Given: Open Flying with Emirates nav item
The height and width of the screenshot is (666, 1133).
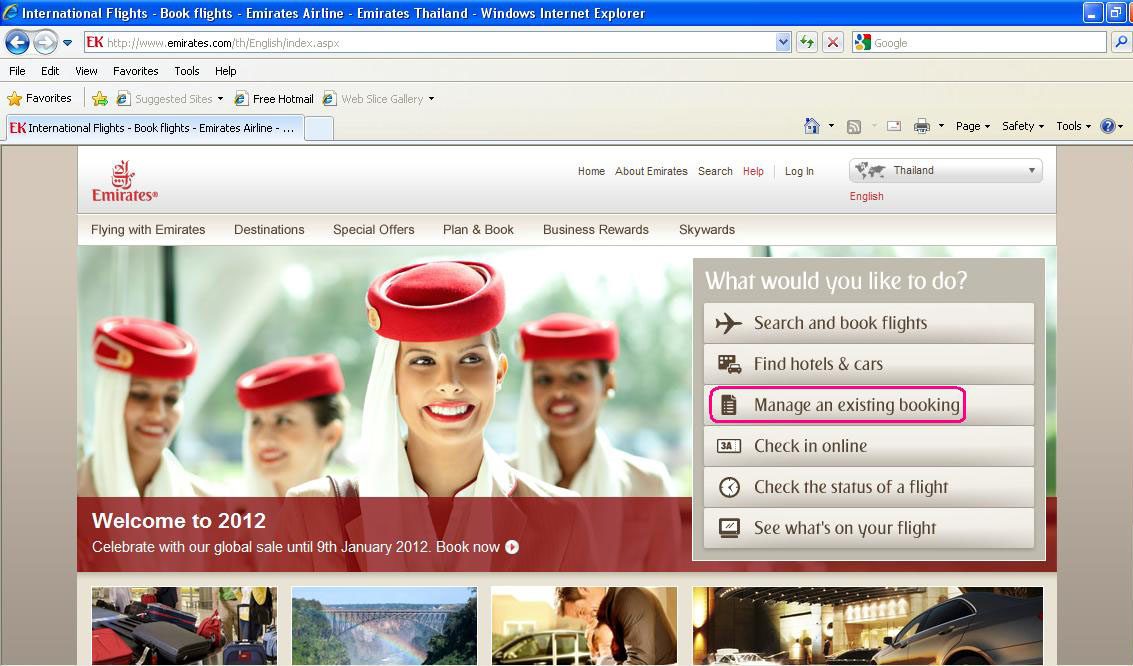Looking at the screenshot, I should 148,230.
